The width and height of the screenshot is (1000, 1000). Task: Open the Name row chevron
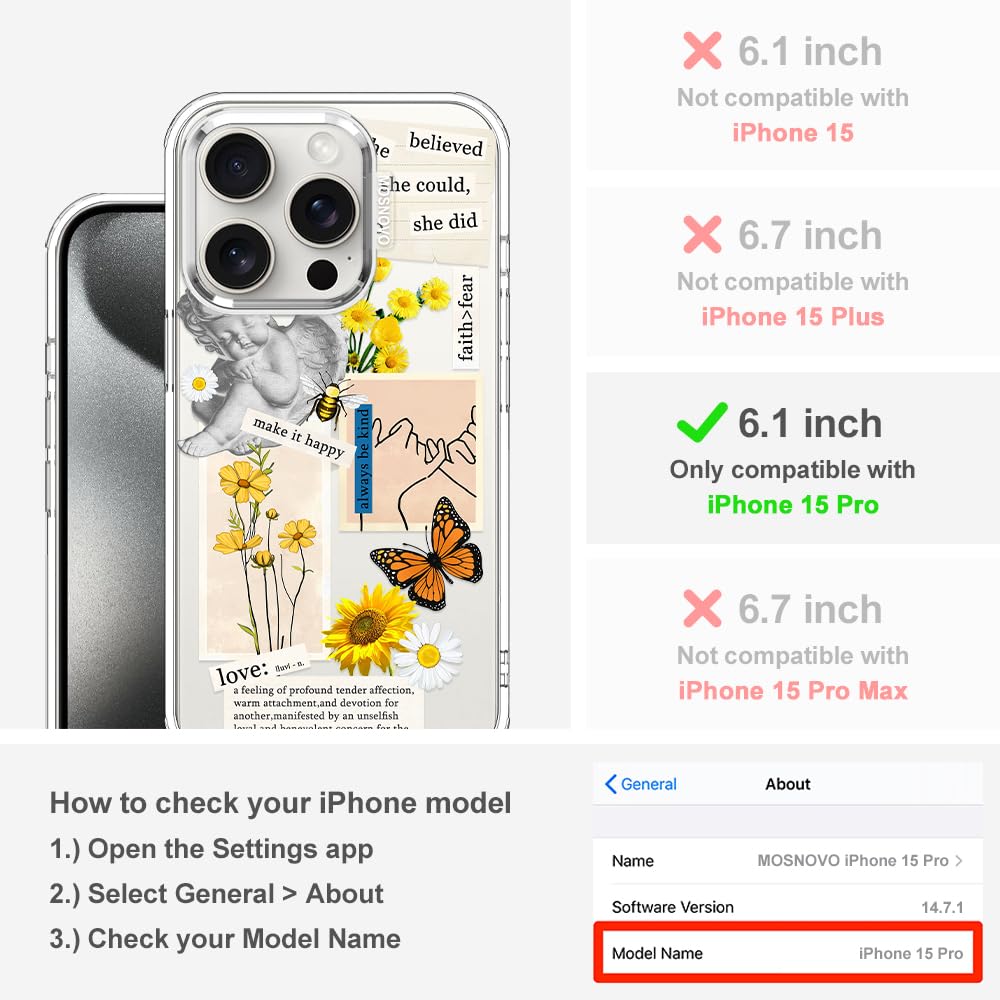(959, 861)
